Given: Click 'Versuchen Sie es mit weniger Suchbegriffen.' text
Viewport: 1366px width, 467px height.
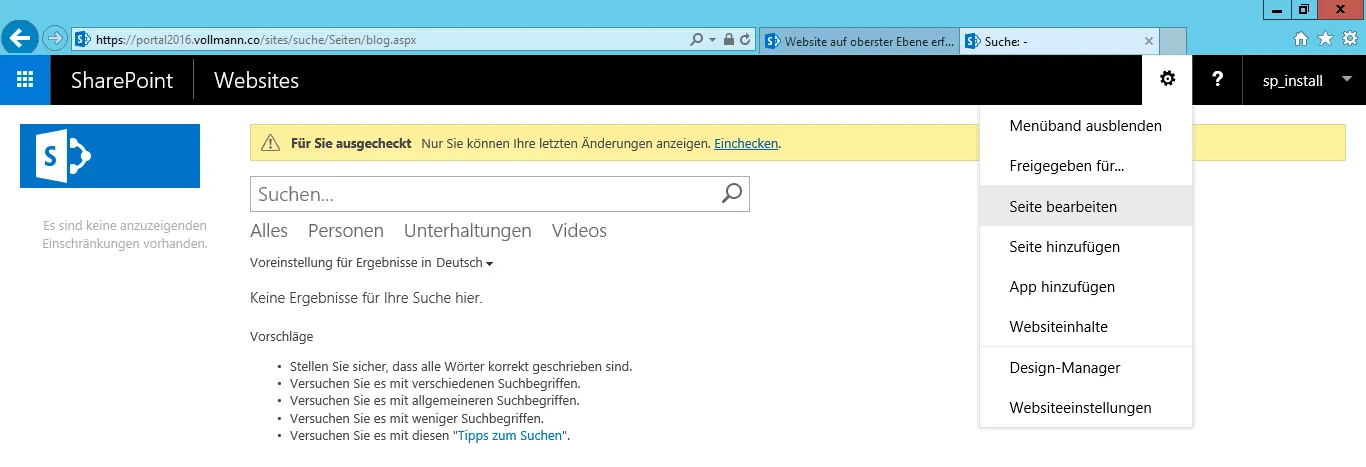Looking at the screenshot, I should (417, 418).
